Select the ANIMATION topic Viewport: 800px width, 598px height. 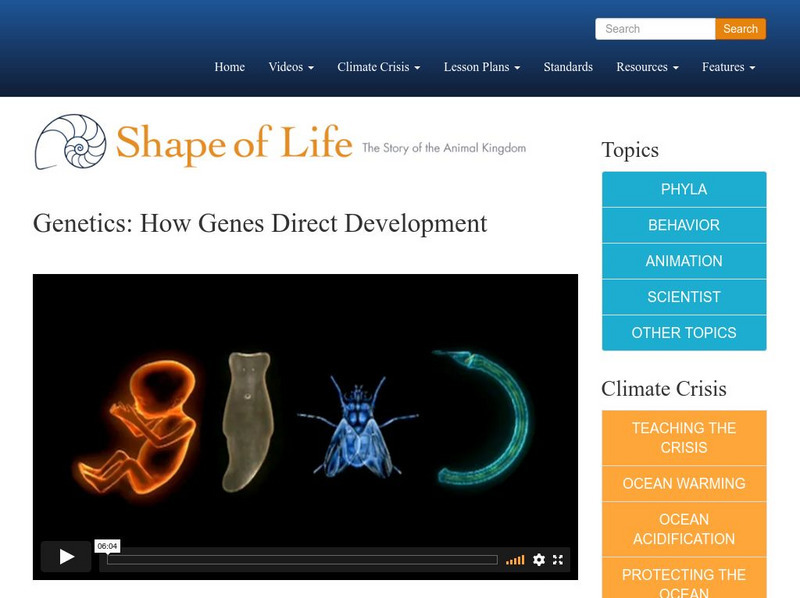(684, 261)
